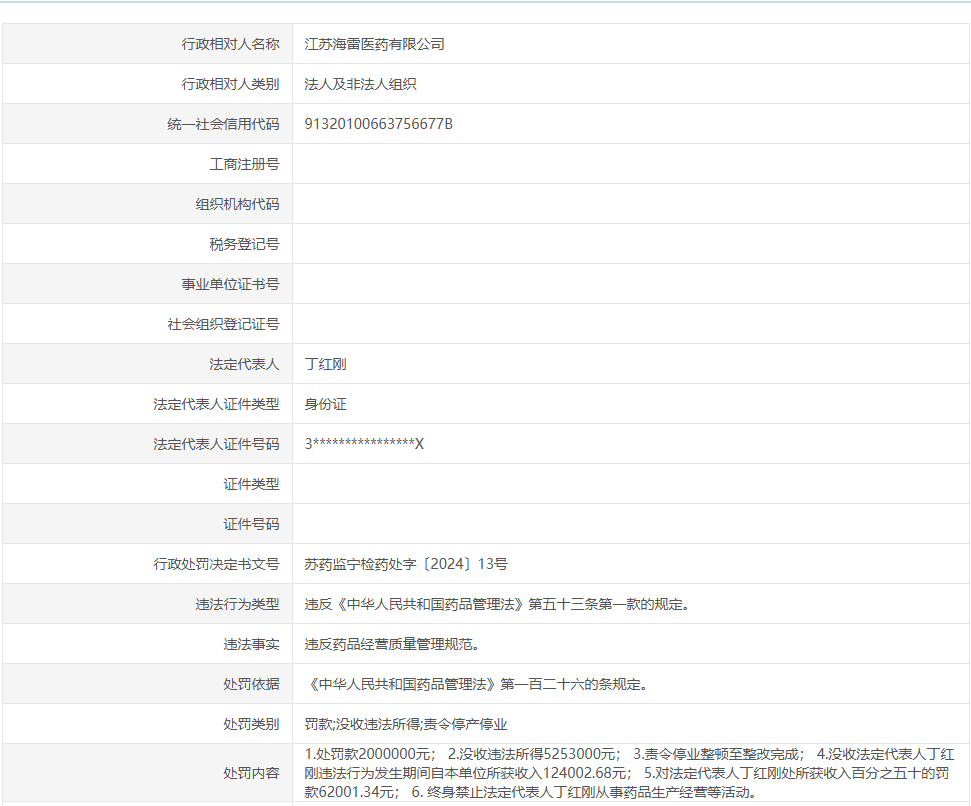Select the label 税务登记号
This screenshot has height=806, width=971.
pos(244,244)
